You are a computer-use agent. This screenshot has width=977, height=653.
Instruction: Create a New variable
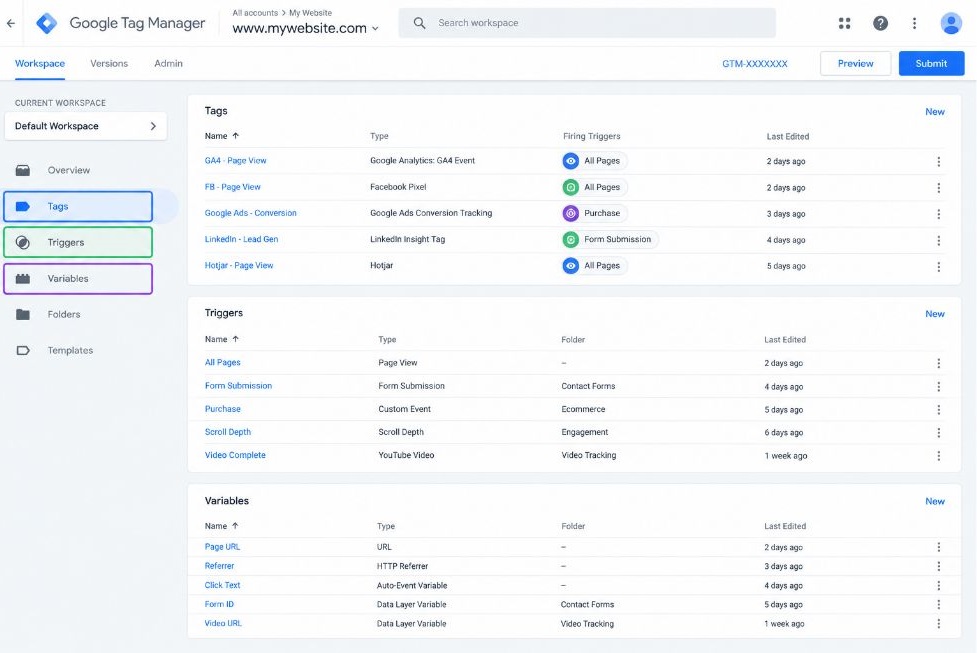click(x=935, y=501)
